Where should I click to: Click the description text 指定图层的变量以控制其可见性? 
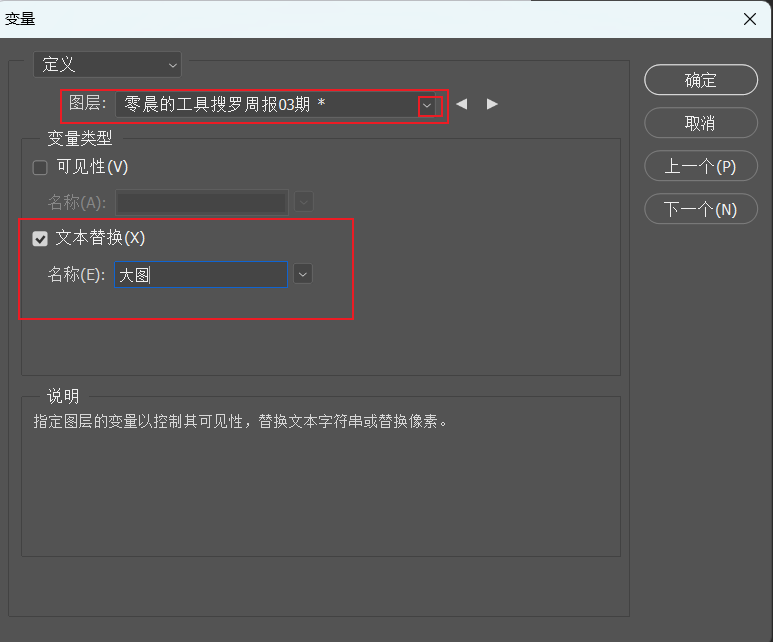[x=138, y=422]
